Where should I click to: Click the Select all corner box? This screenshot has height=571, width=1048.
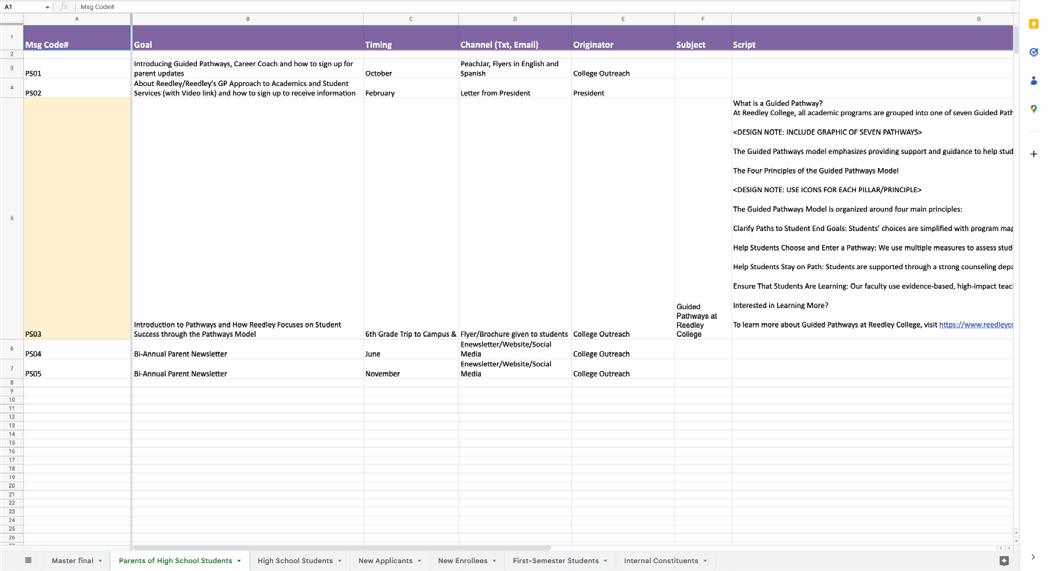(x=11, y=19)
